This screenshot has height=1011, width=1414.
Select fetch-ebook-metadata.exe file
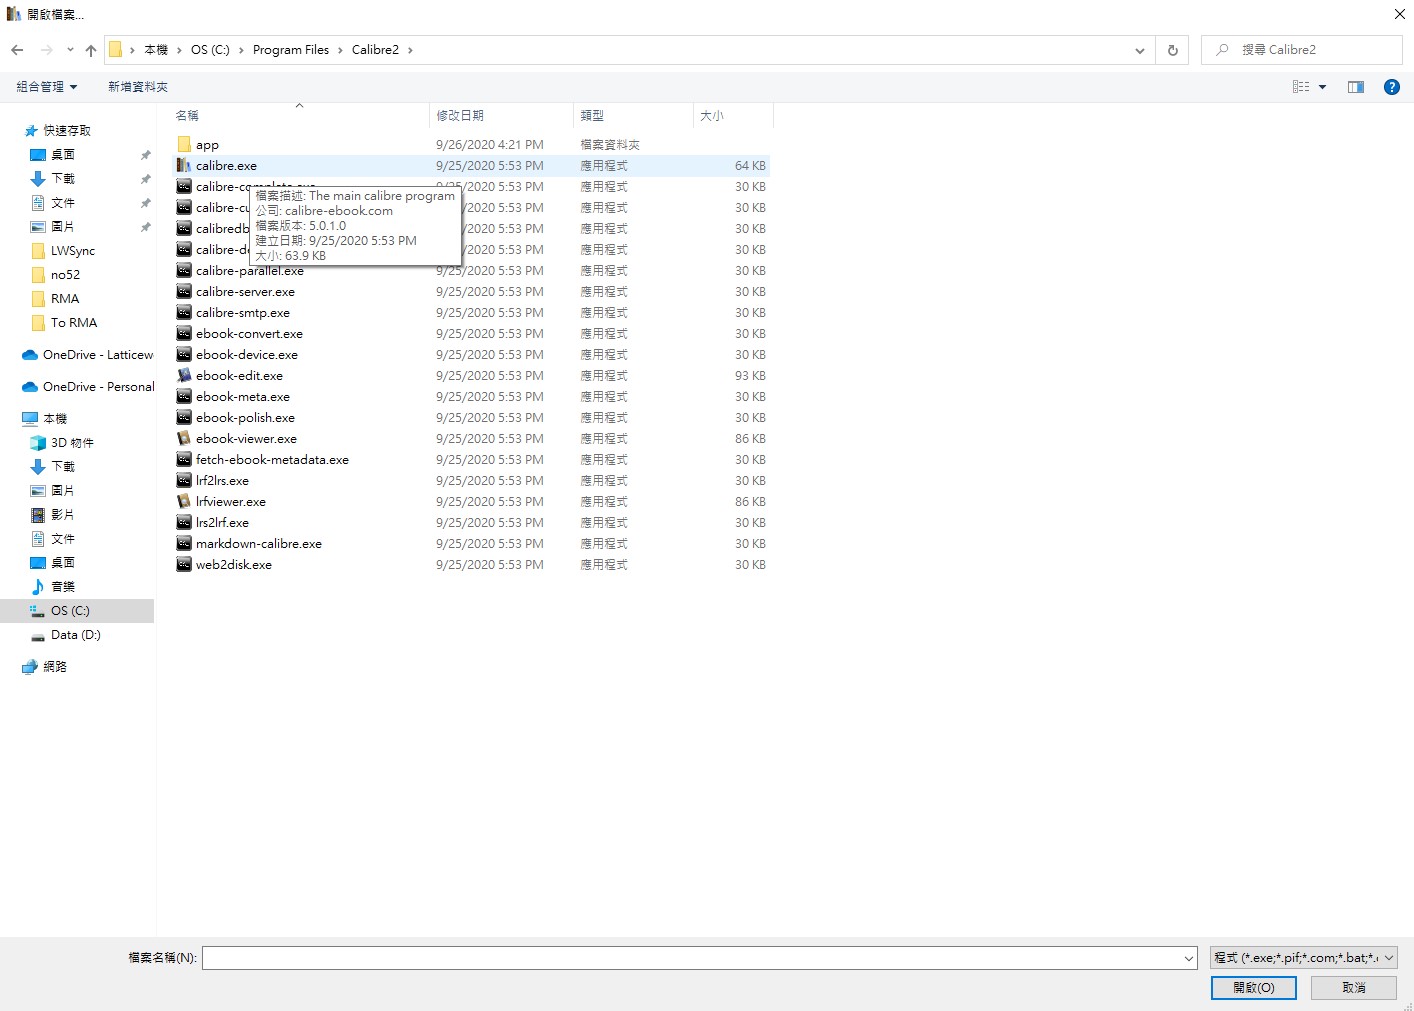272,460
